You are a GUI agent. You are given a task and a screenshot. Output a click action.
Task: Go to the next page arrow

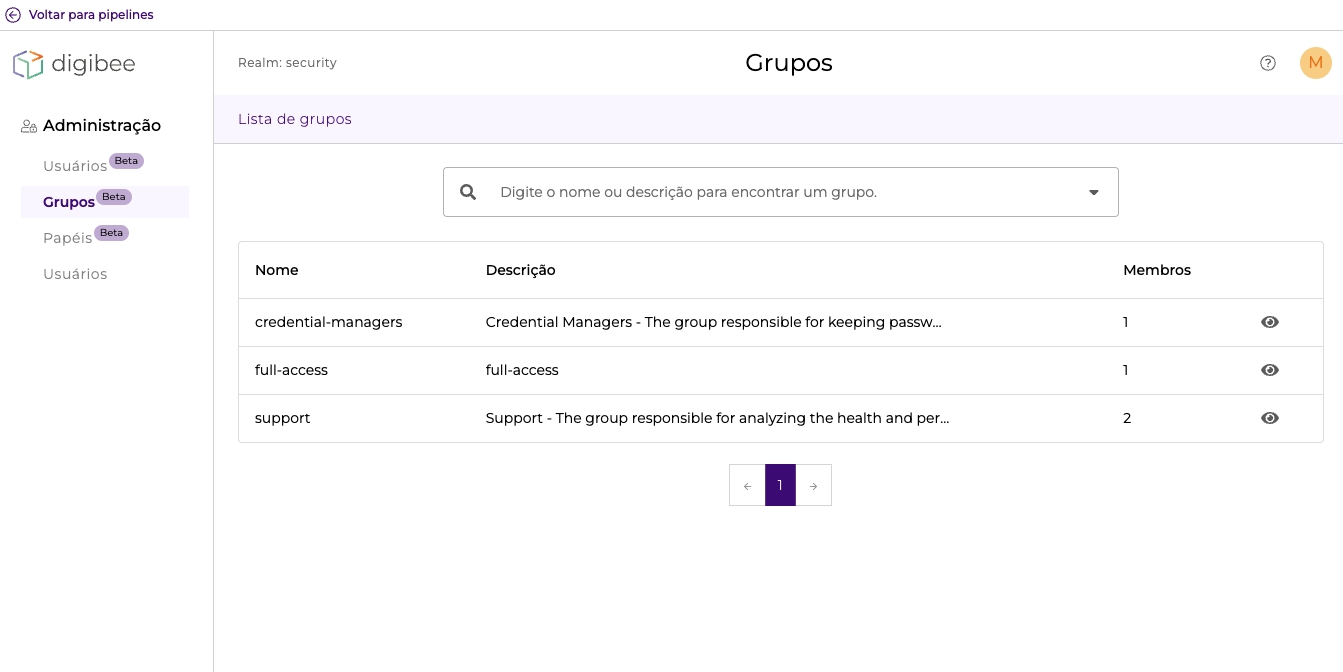point(814,486)
